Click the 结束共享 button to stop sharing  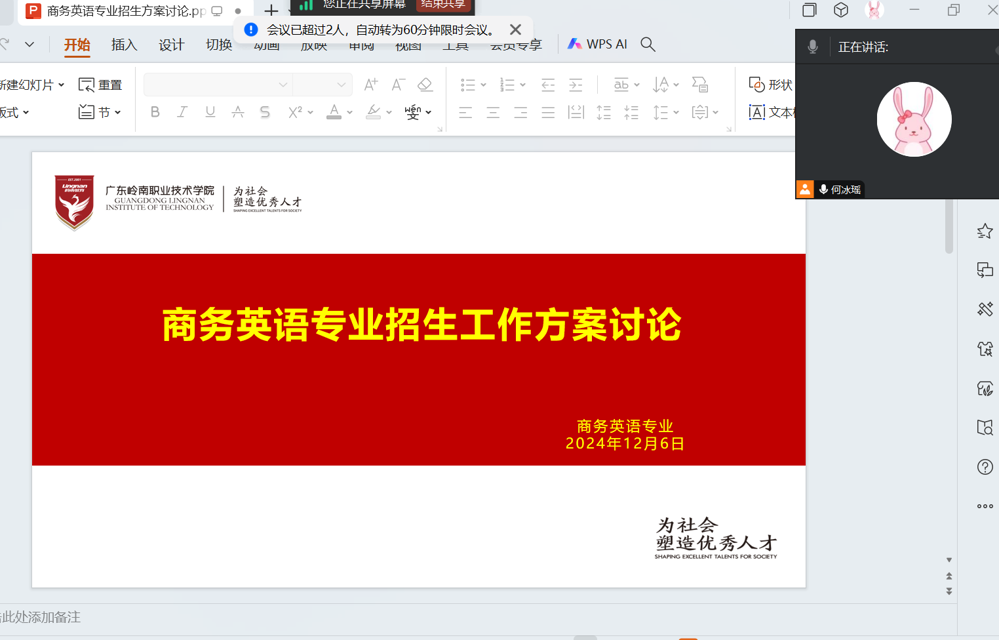click(446, 5)
